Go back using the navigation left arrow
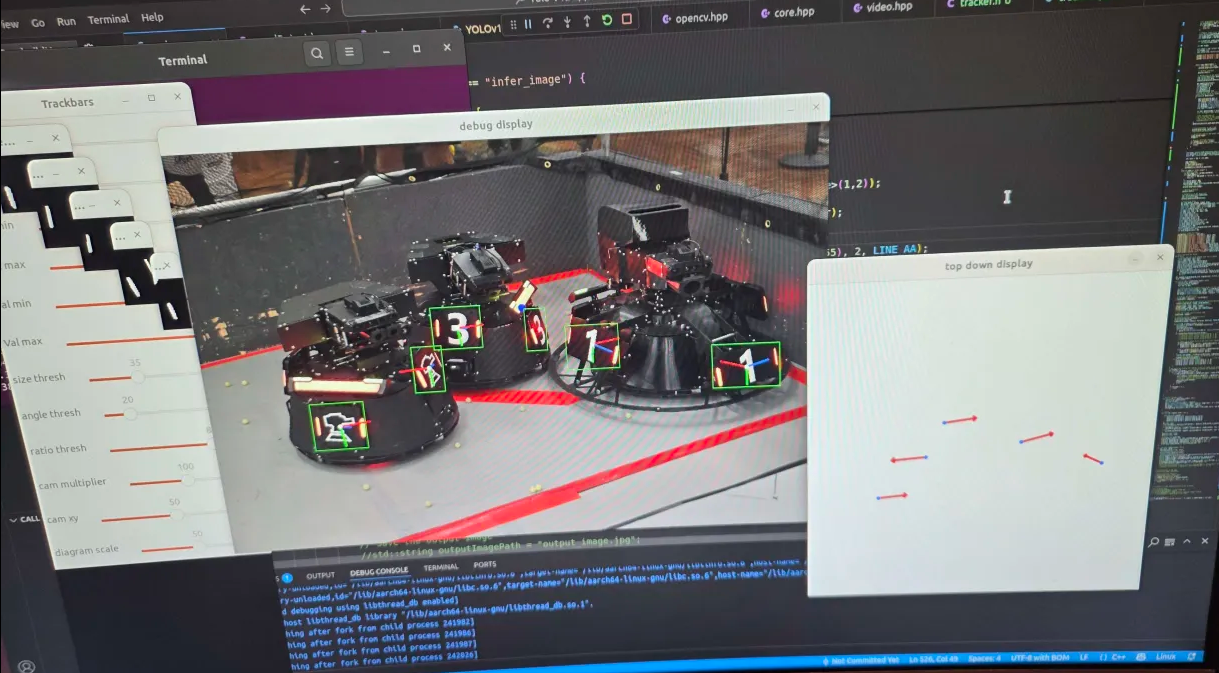Screen dimensions: 1219x673 (305, 9)
